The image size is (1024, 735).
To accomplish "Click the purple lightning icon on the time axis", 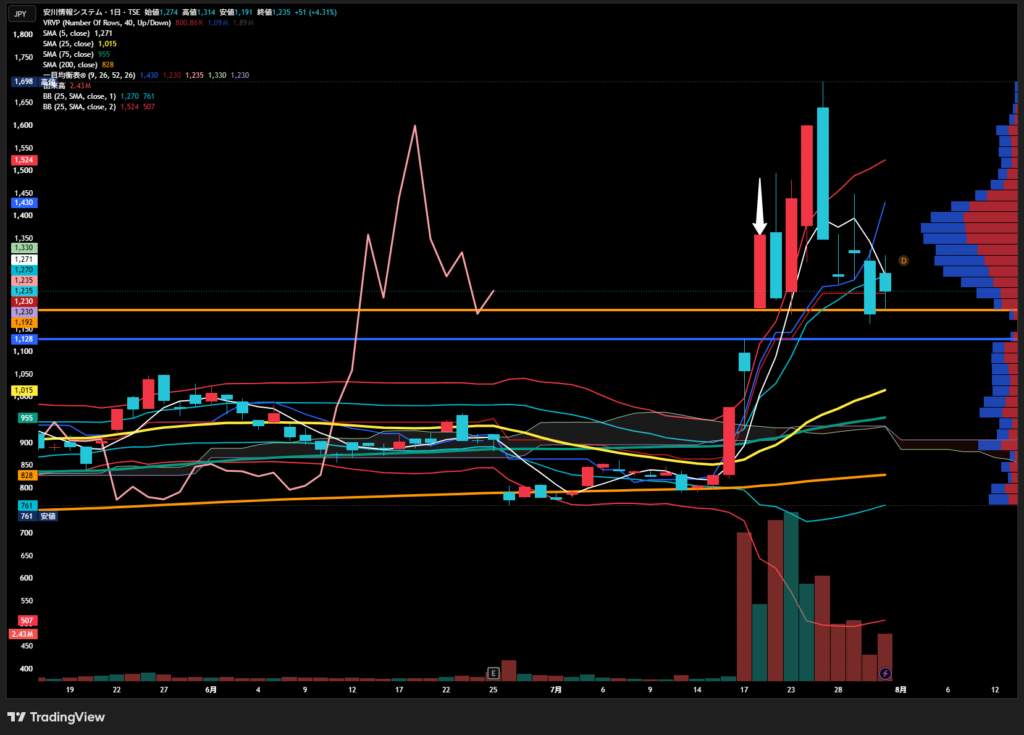I will point(886,673).
